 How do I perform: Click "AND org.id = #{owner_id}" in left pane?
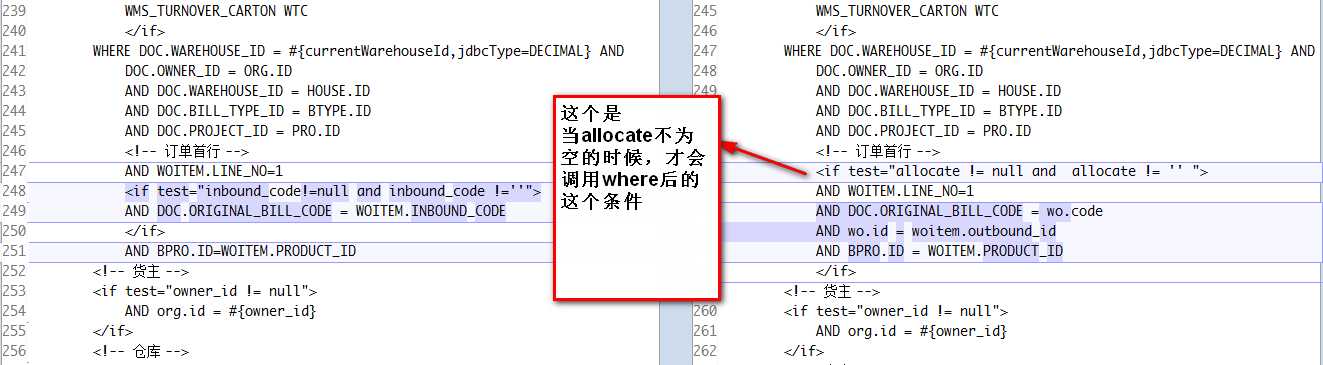[220, 311]
